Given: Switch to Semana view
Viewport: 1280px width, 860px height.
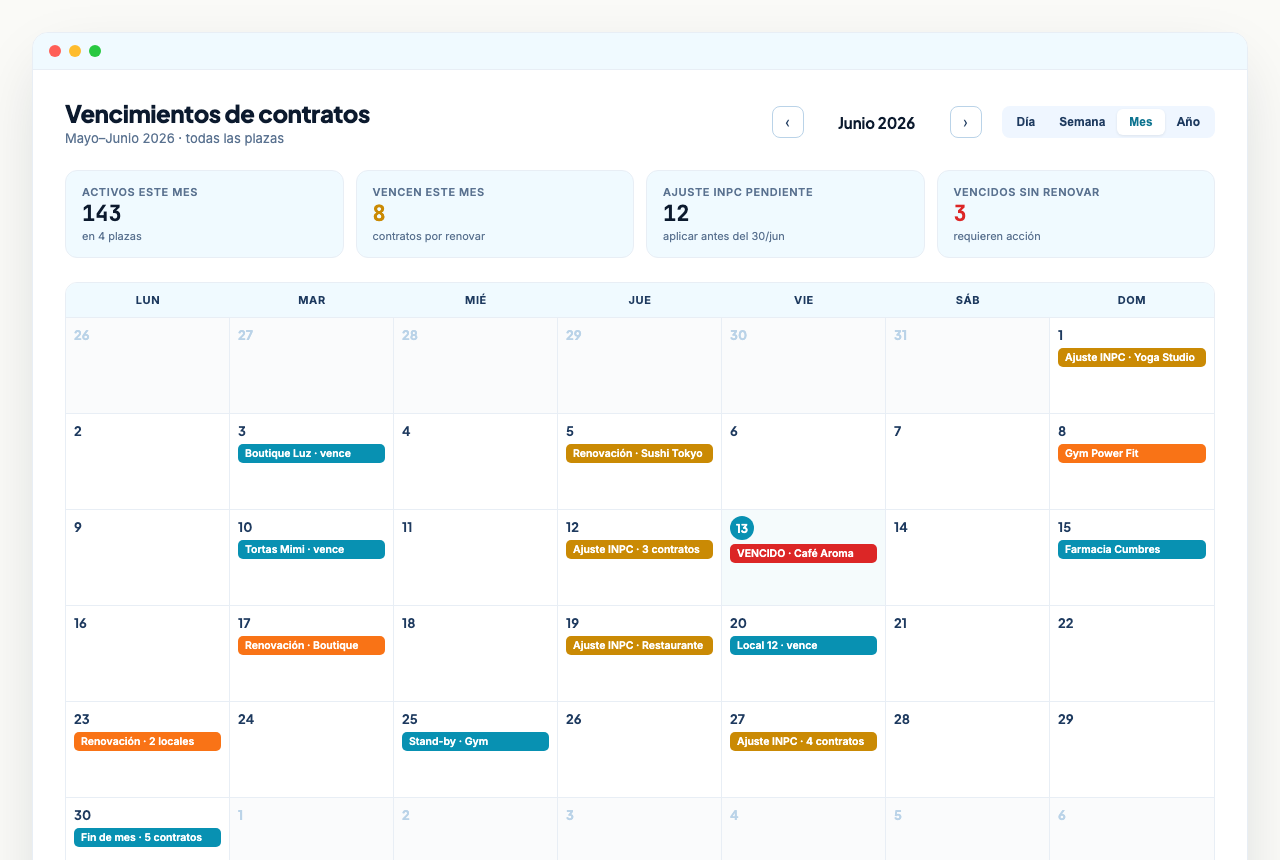Looking at the screenshot, I should 1082,122.
